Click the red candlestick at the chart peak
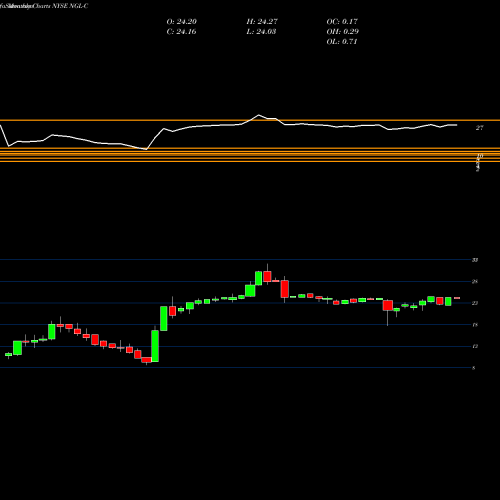This screenshot has width=500, height=500. coord(267,276)
